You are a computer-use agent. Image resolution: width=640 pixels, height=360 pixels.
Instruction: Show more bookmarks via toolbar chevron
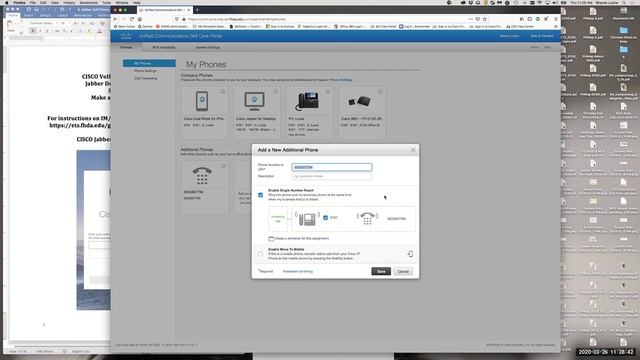coord(556,27)
